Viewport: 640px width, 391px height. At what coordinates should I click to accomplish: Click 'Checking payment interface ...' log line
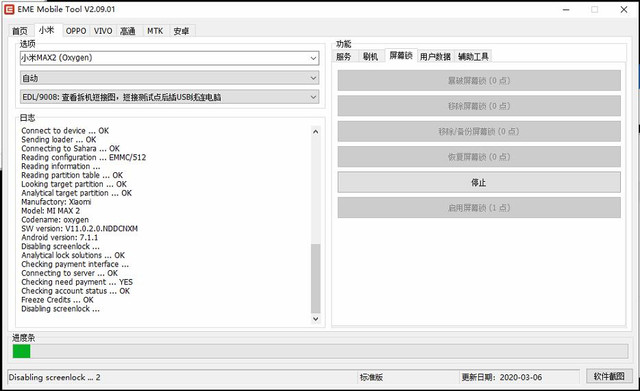pyautogui.click(x=75, y=264)
